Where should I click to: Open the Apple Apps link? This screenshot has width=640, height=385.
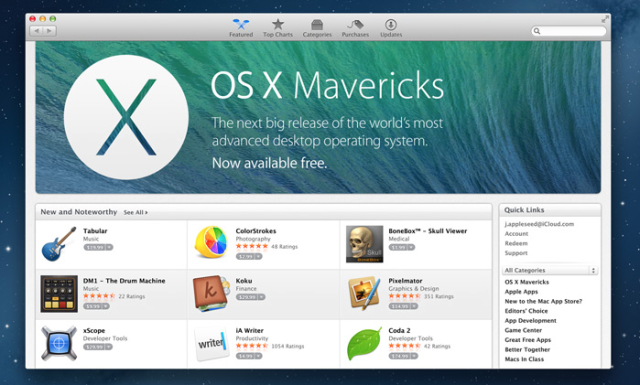coord(521,292)
